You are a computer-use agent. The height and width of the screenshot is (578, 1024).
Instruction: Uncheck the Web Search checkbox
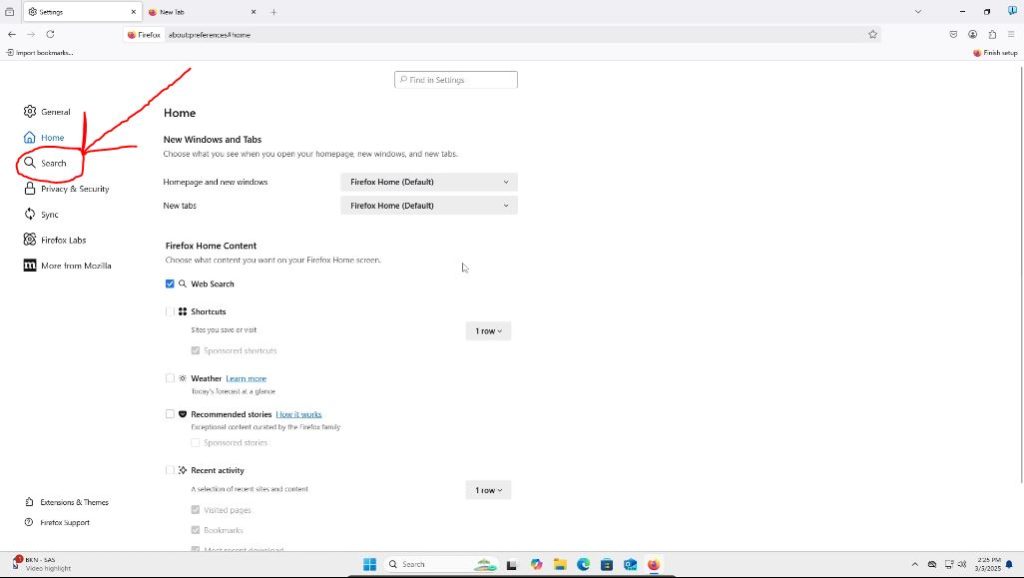170,284
